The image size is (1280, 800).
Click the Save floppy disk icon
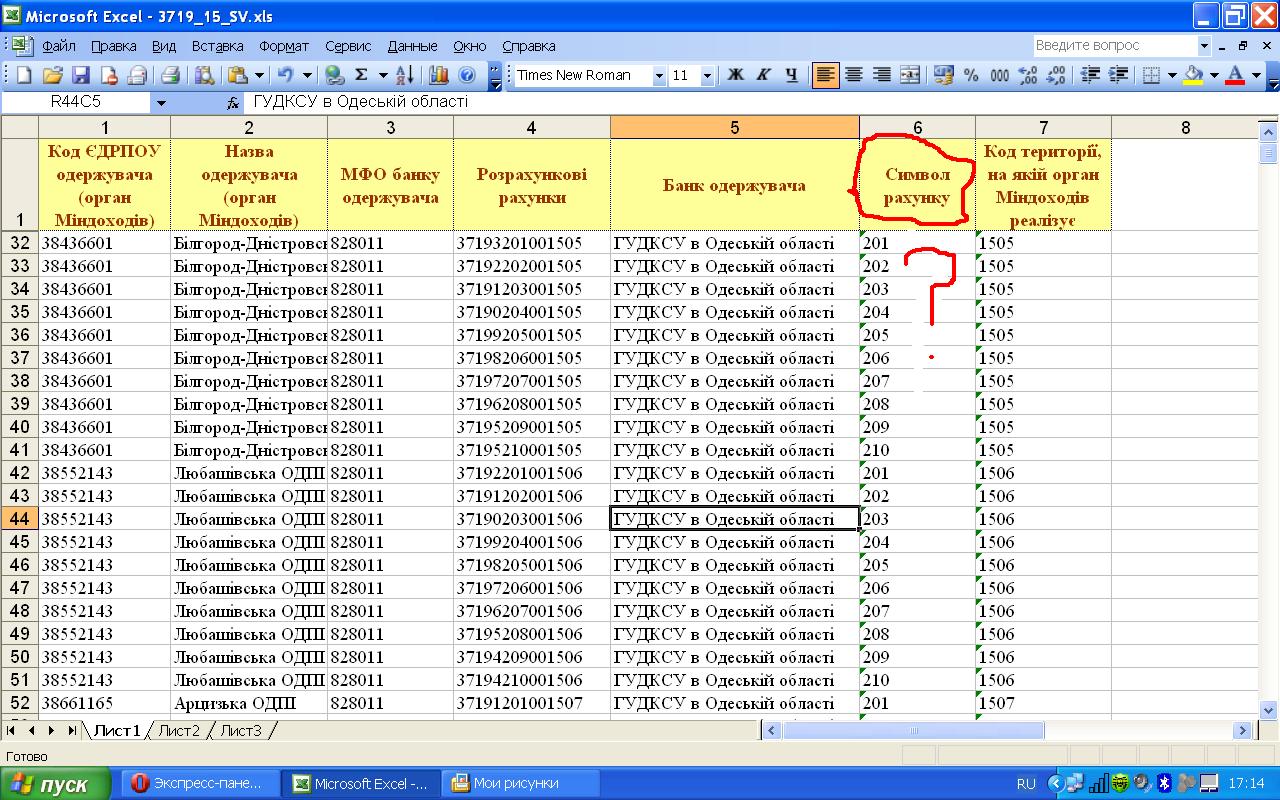pyautogui.click(x=80, y=75)
